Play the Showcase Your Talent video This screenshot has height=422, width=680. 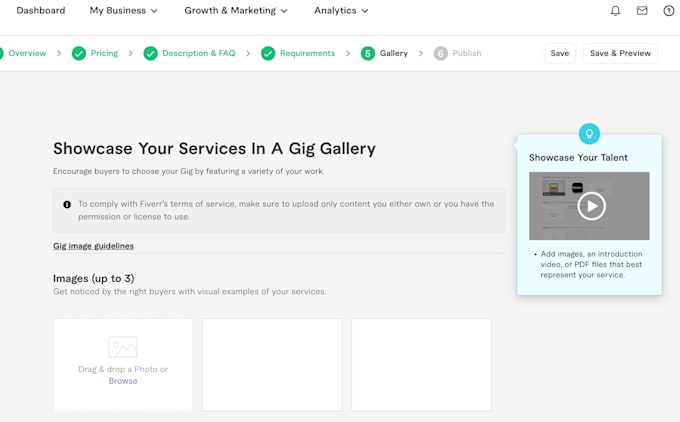click(x=591, y=206)
